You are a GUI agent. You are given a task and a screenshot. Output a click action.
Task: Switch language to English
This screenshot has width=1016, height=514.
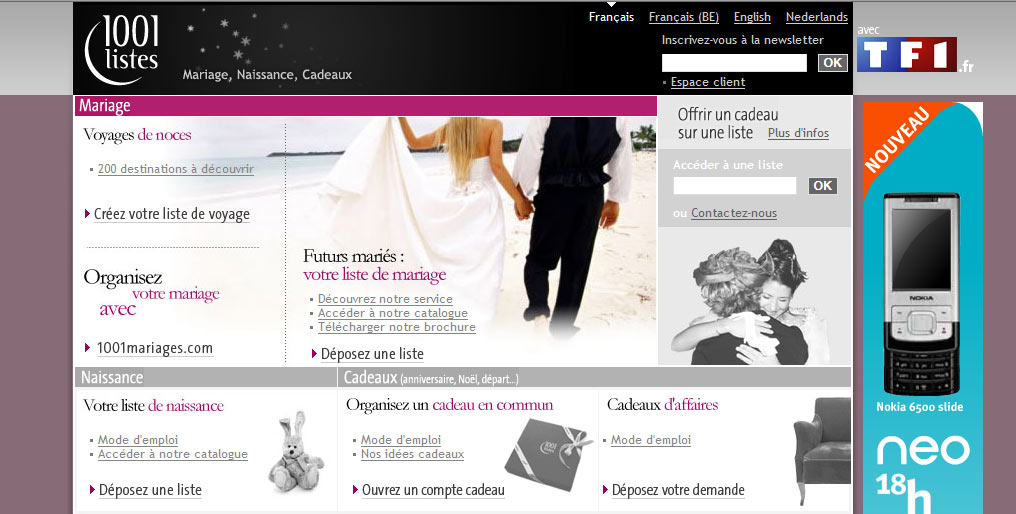[752, 17]
